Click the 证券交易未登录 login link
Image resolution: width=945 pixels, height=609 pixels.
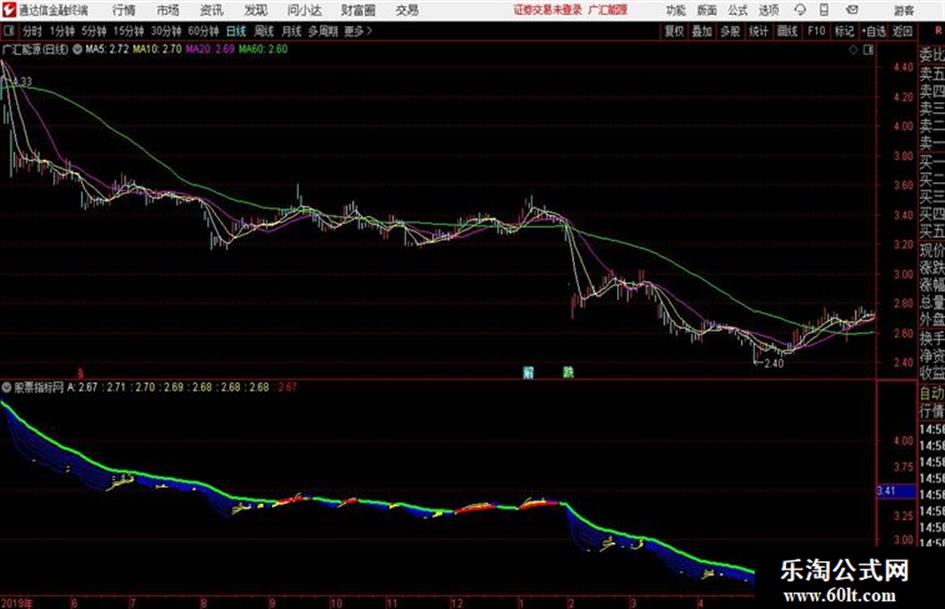pyautogui.click(x=548, y=10)
